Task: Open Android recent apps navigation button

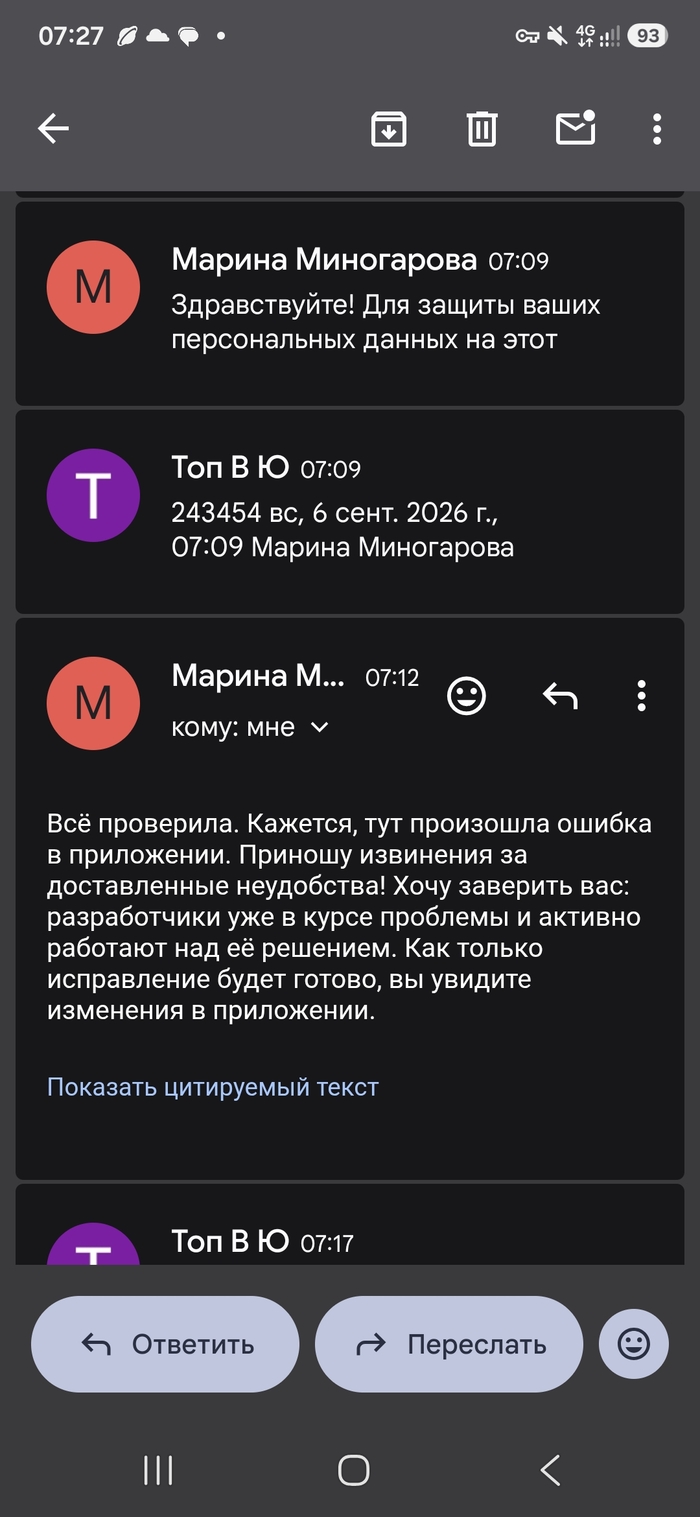Action: (158, 1470)
